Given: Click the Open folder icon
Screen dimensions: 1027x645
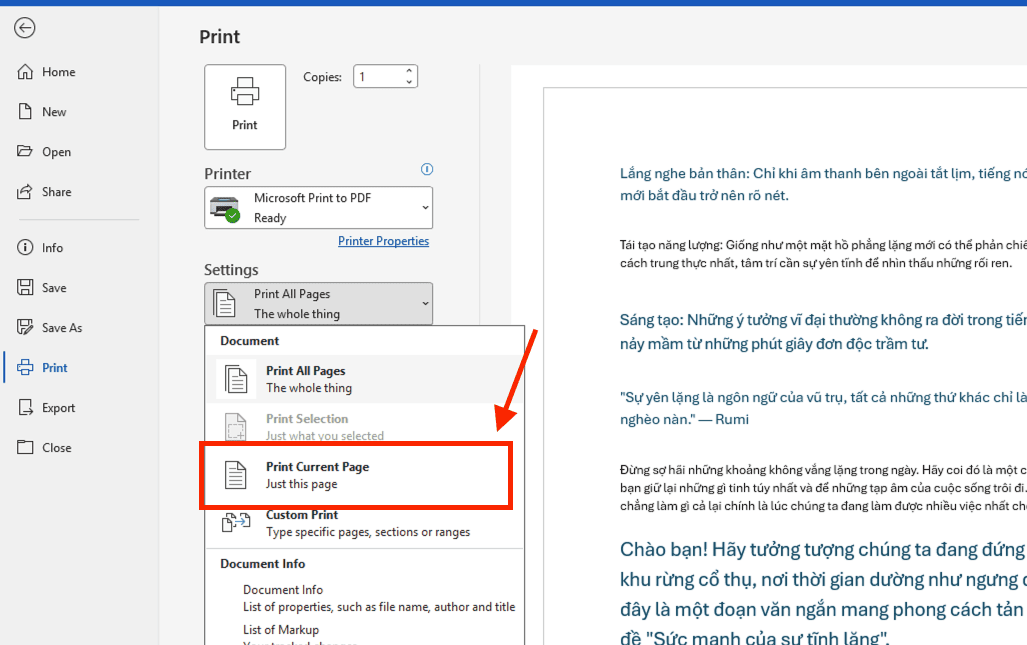Looking at the screenshot, I should click(x=25, y=151).
